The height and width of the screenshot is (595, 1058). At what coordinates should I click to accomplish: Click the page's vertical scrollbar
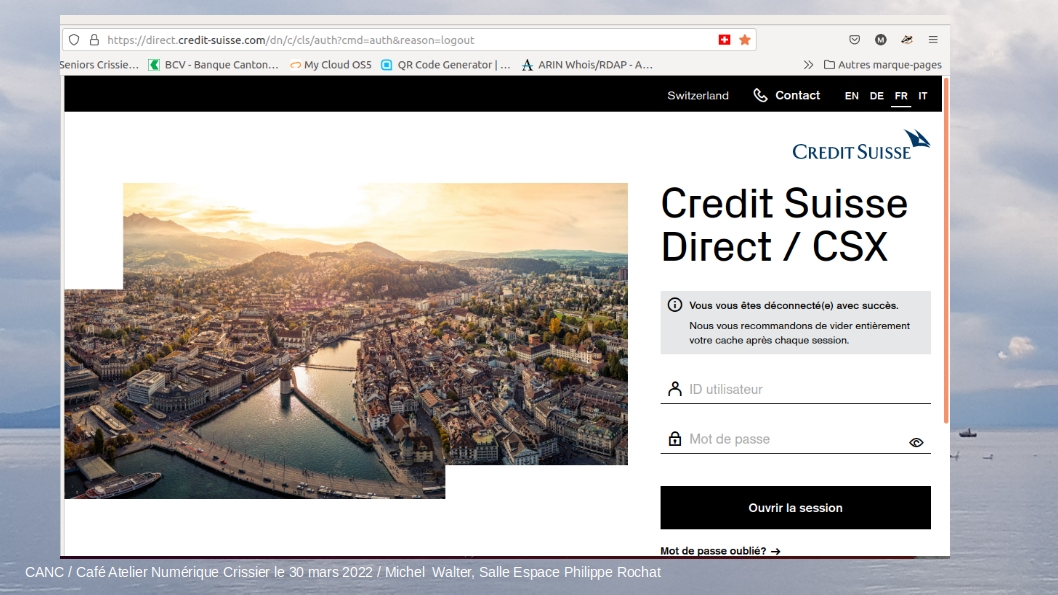point(946,251)
